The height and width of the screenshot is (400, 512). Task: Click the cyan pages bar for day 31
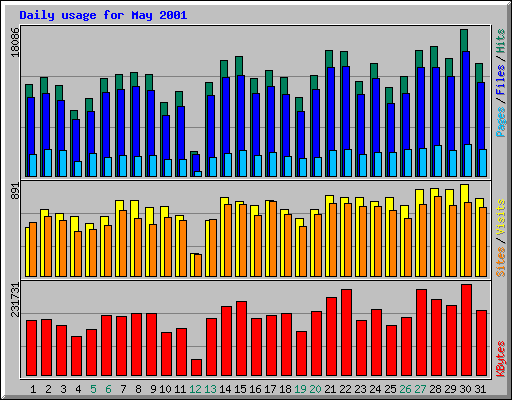(x=483, y=163)
